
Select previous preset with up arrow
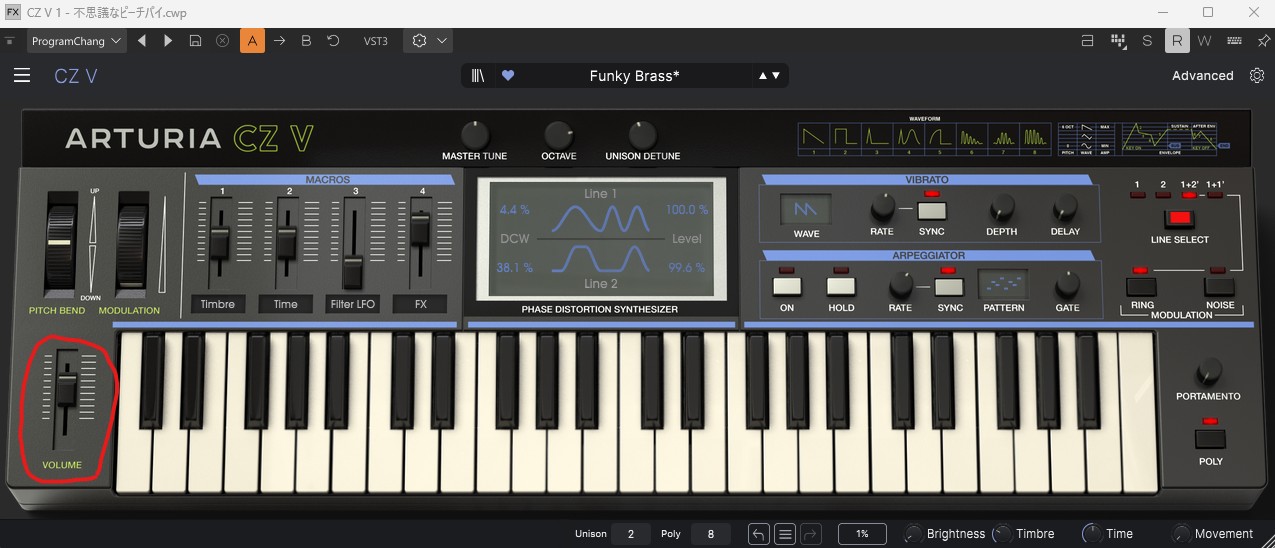point(763,76)
